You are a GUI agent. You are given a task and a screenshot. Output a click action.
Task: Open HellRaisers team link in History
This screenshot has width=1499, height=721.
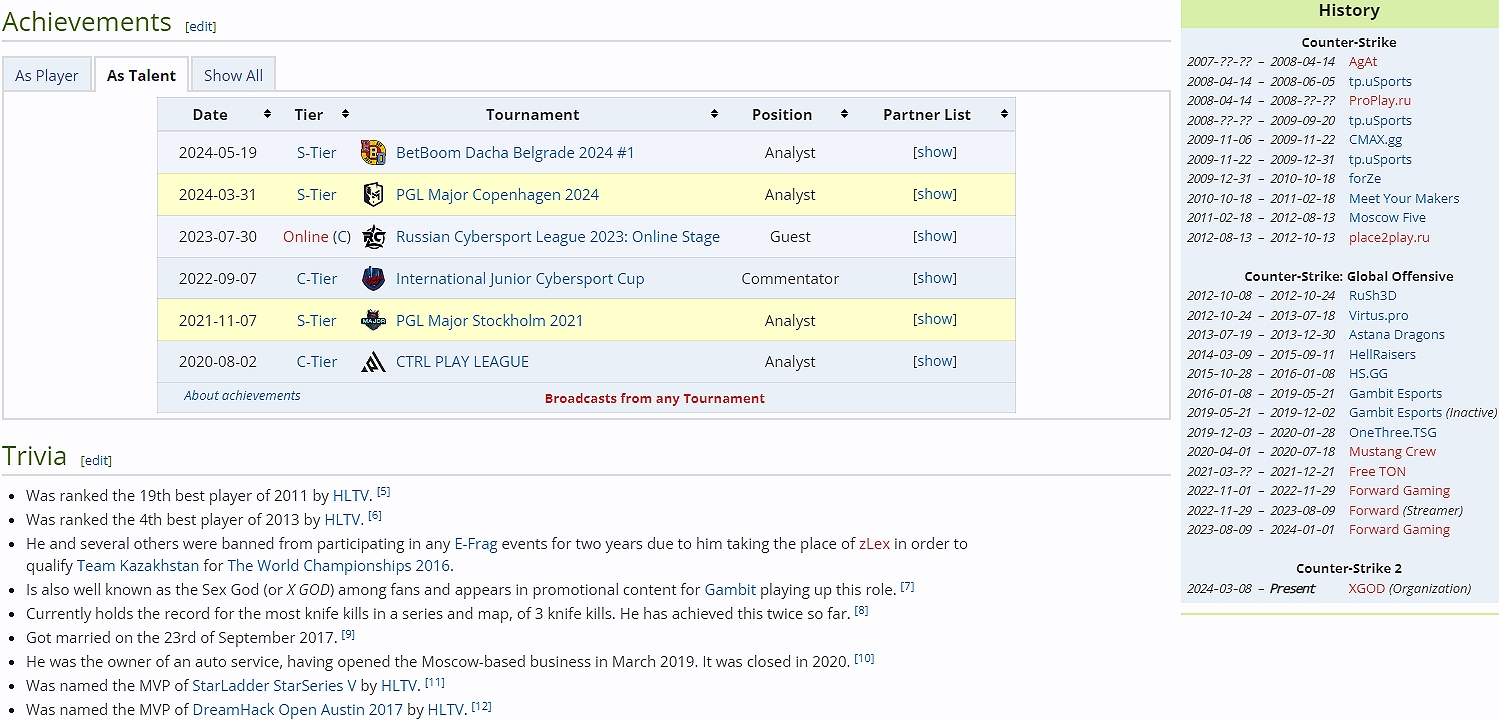[x=1382, y=355]
